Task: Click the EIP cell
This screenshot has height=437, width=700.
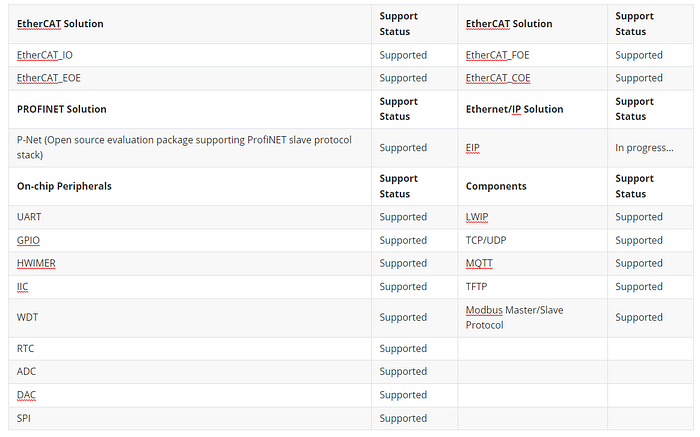Action: [x=473, y=147]
